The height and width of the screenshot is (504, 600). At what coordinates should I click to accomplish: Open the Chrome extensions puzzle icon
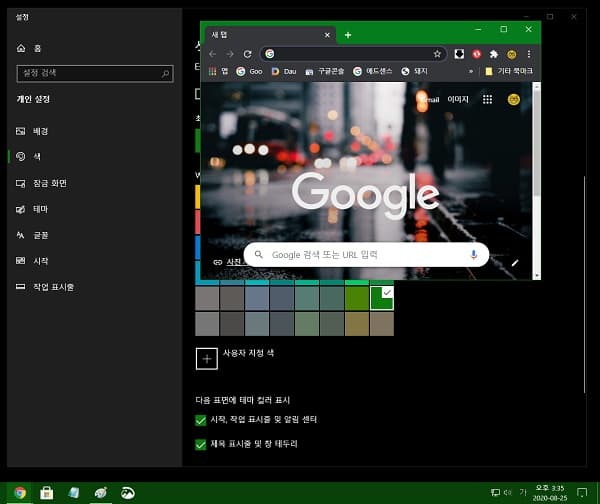click(x=494, y=54)
